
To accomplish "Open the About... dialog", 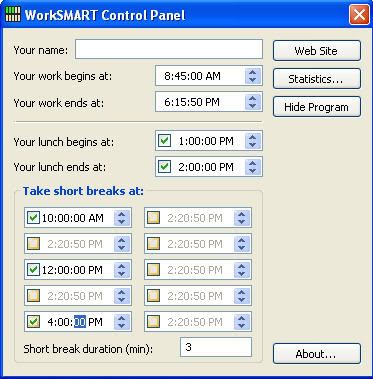I will click(x=317, y=354).
